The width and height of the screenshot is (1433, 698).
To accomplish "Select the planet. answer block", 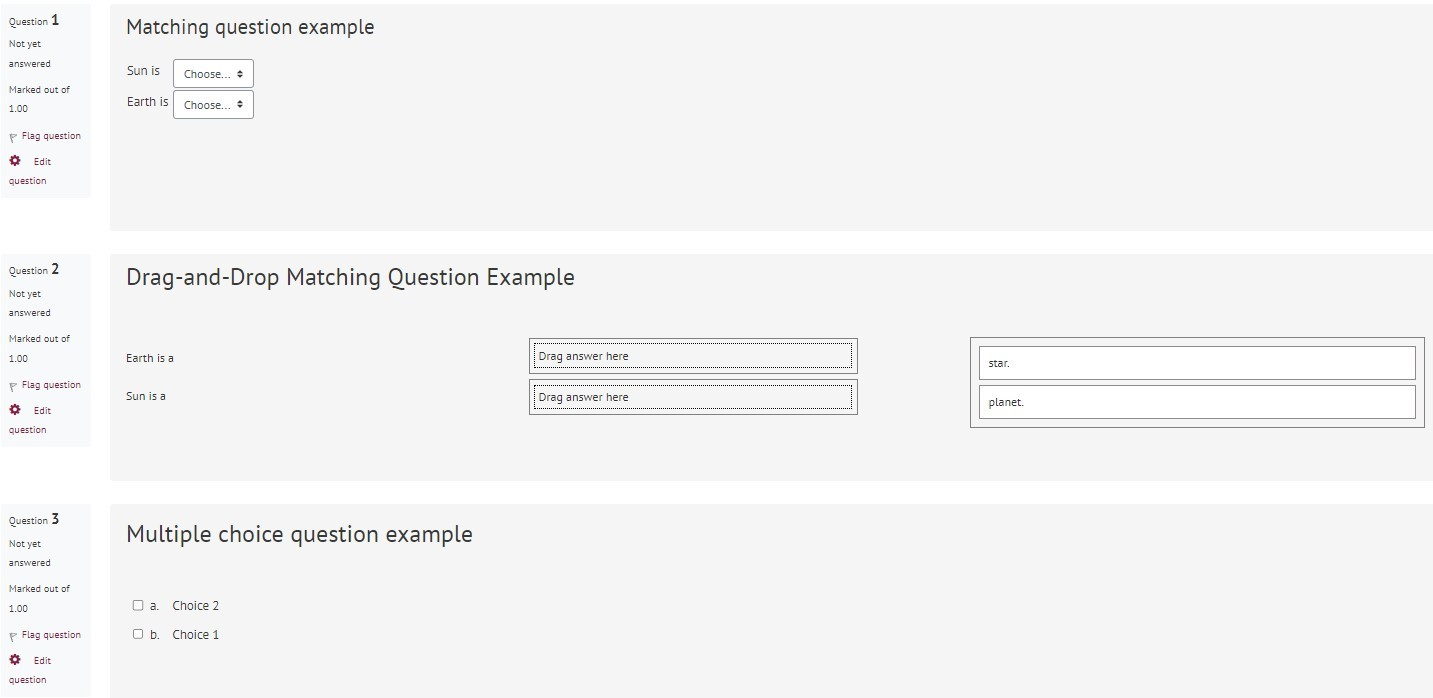I will [1197, 402].
